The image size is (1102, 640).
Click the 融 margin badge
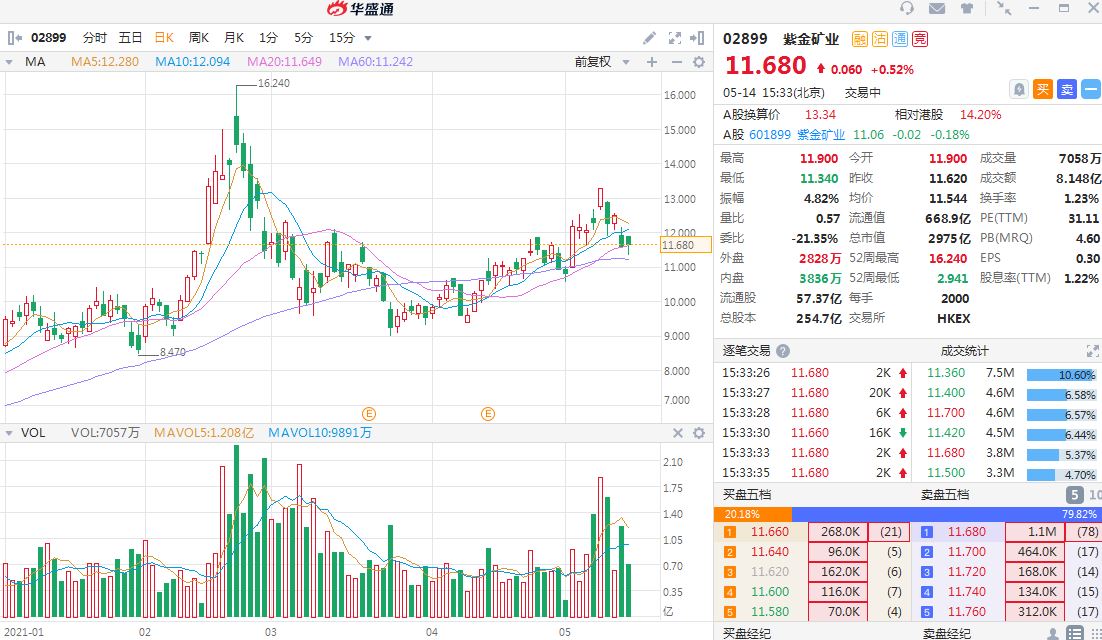point(860,39)
